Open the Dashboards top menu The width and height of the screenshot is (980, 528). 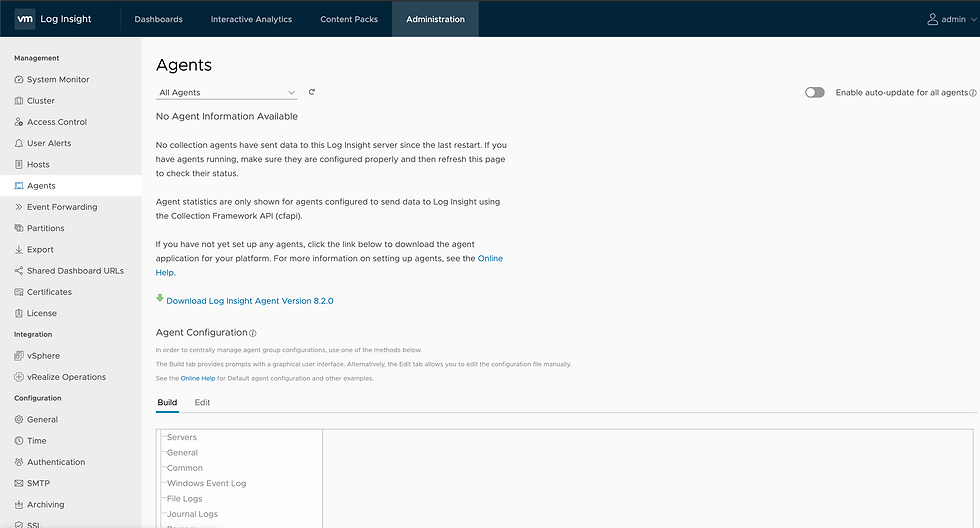159,19
